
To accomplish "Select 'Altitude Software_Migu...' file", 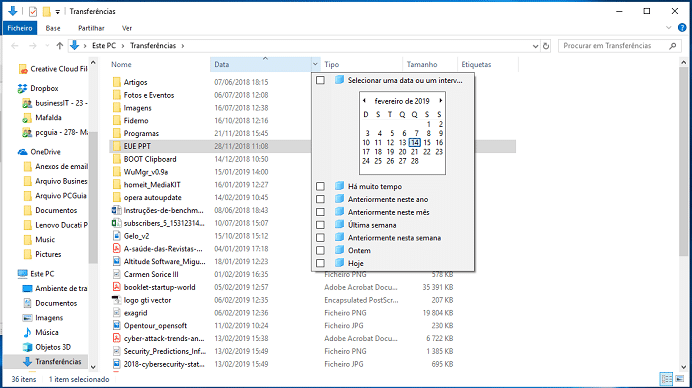I will [x=165, y=261].
